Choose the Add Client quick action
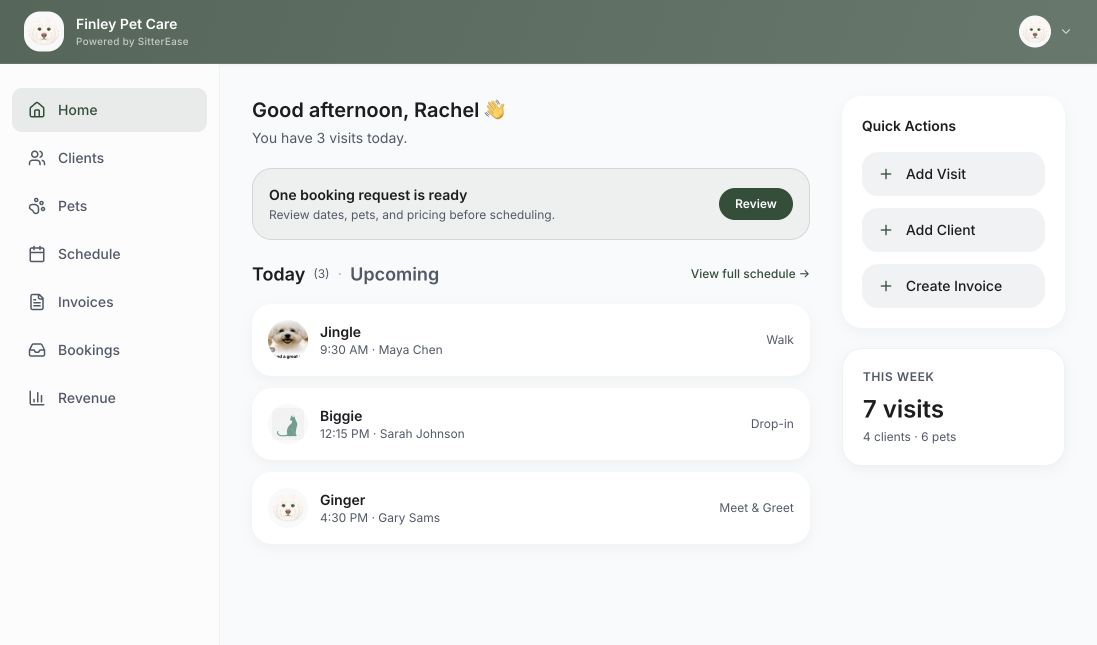Viewport: 1097px width, 645px height. pos(953,230)
